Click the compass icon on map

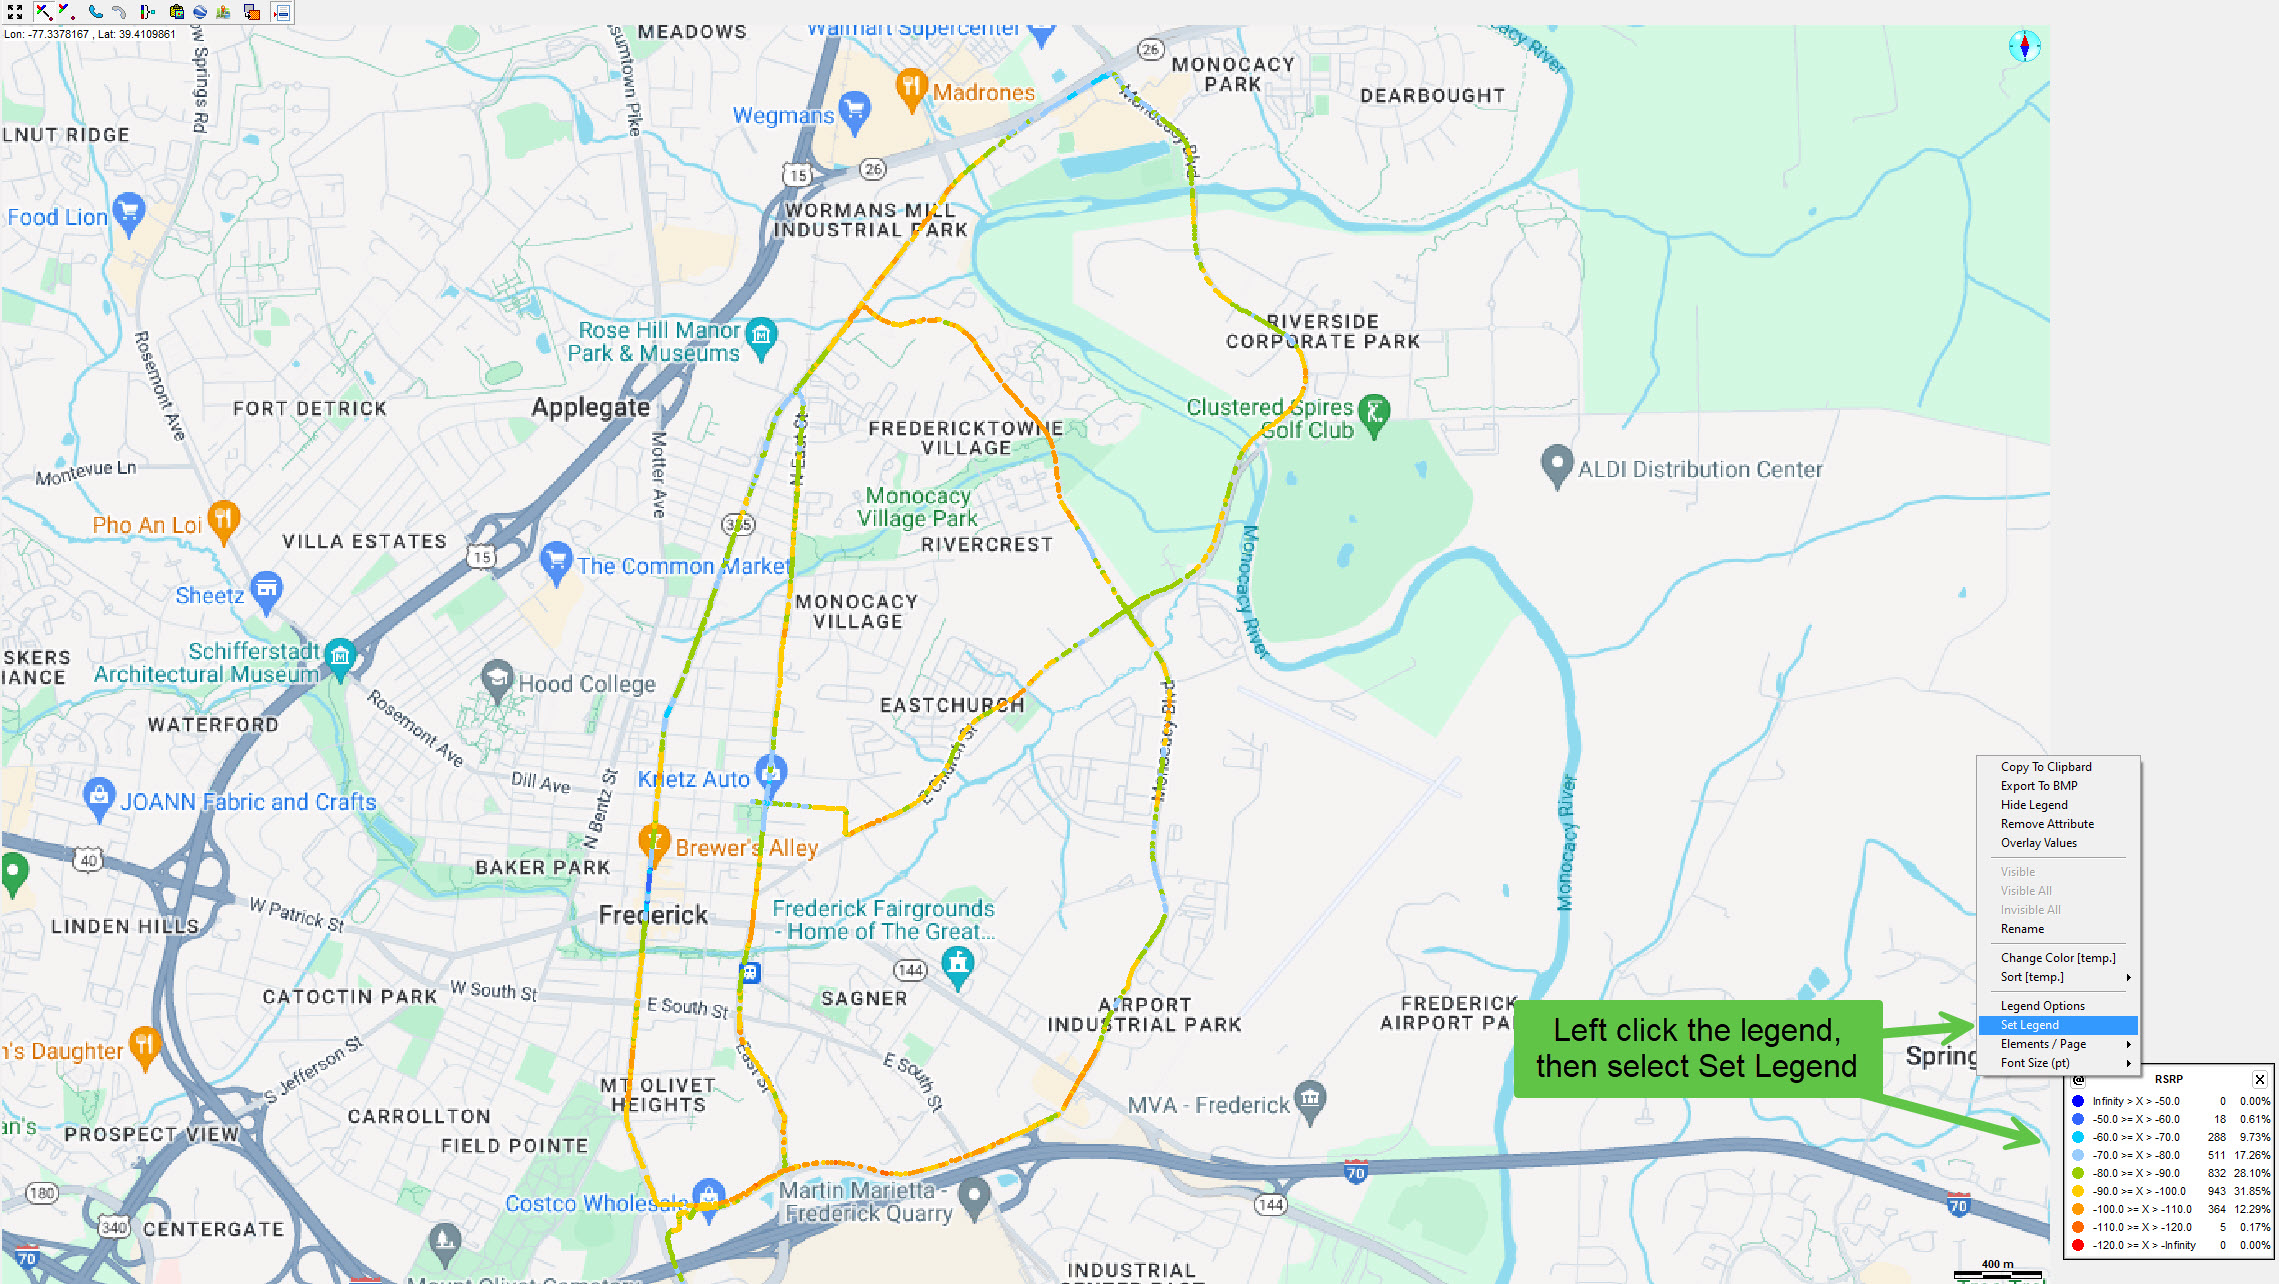coord(2025,46)
